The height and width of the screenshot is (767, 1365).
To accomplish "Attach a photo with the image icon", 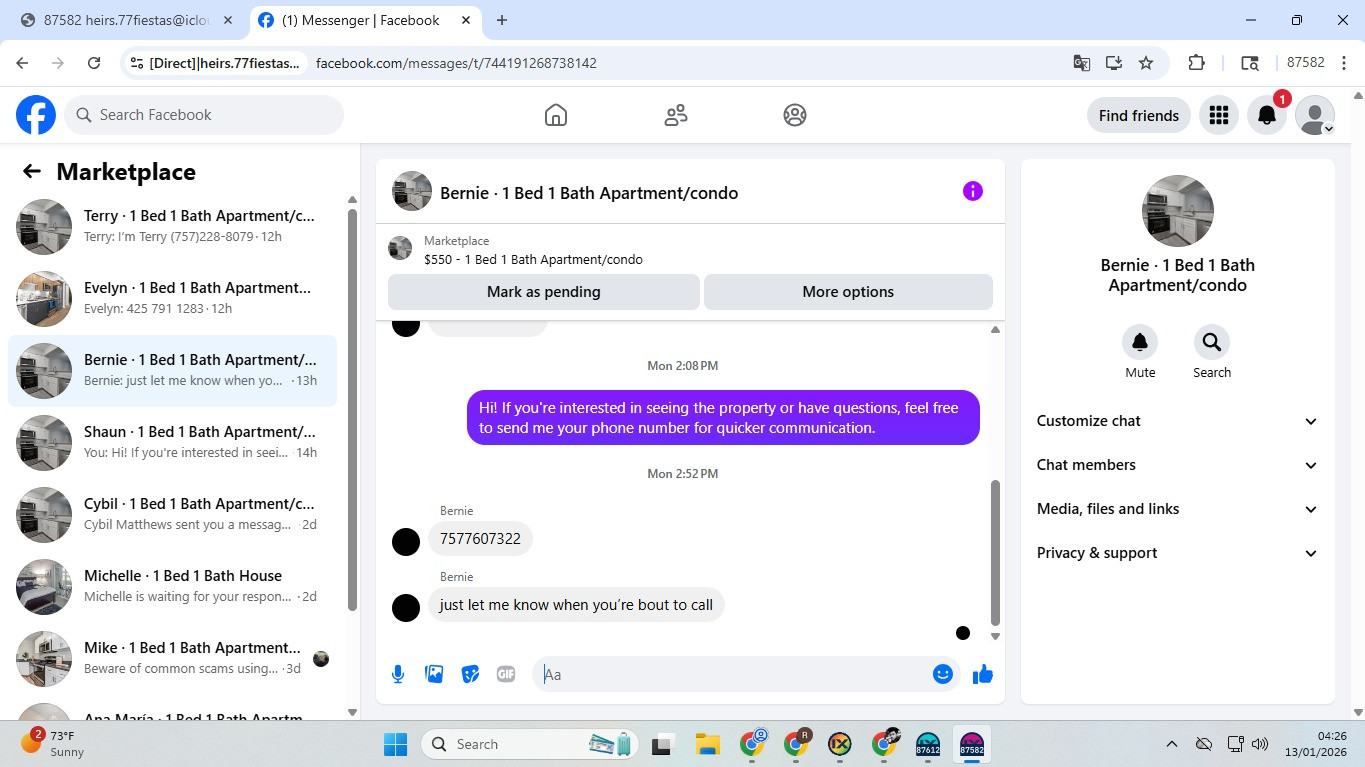I will coord(434,674).
